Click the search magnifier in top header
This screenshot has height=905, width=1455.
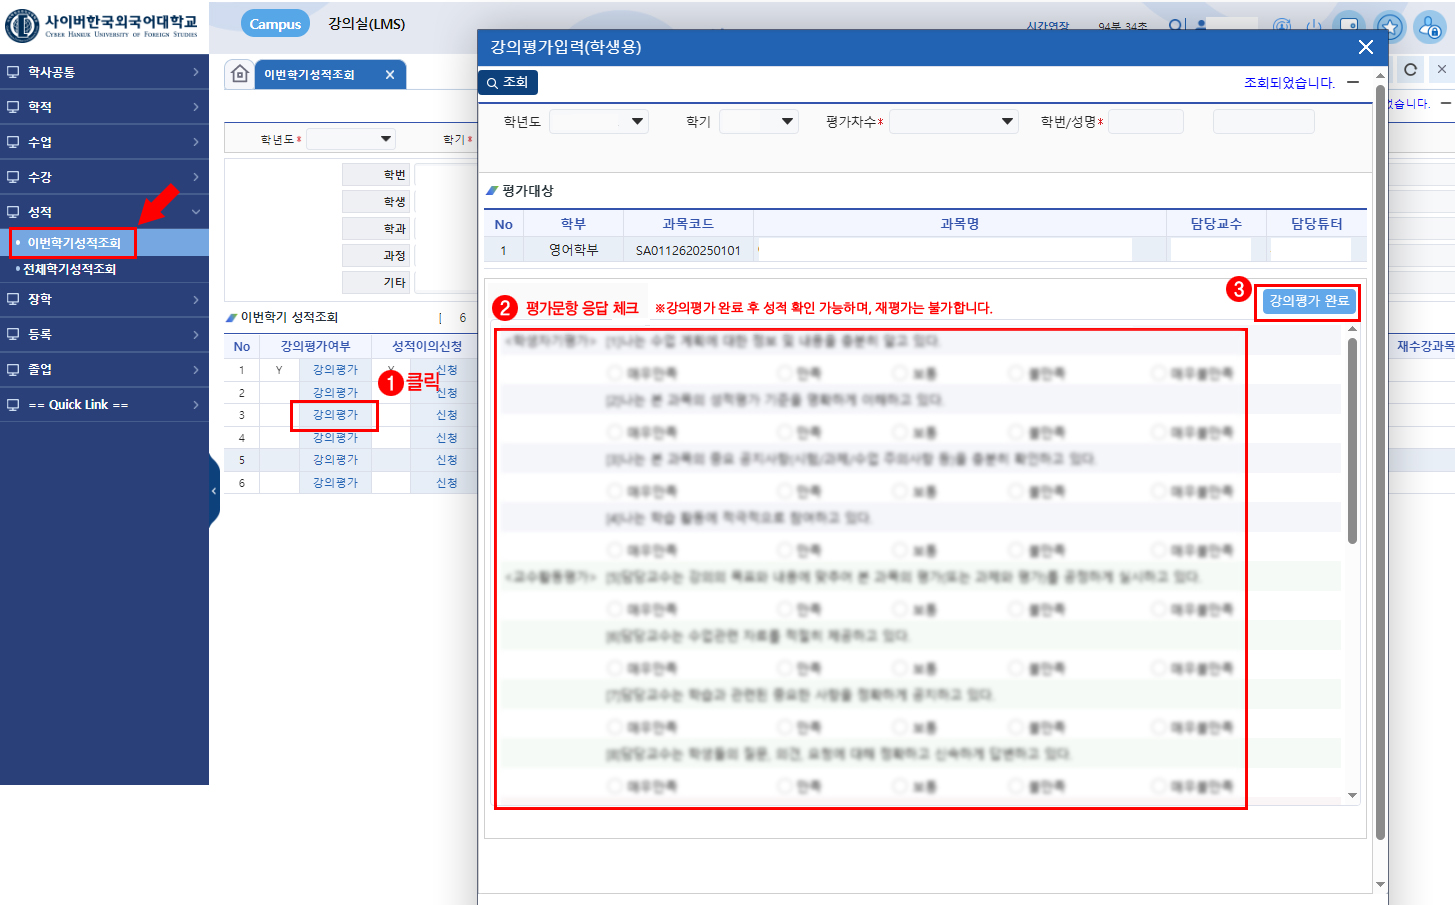coord(1176,26)
